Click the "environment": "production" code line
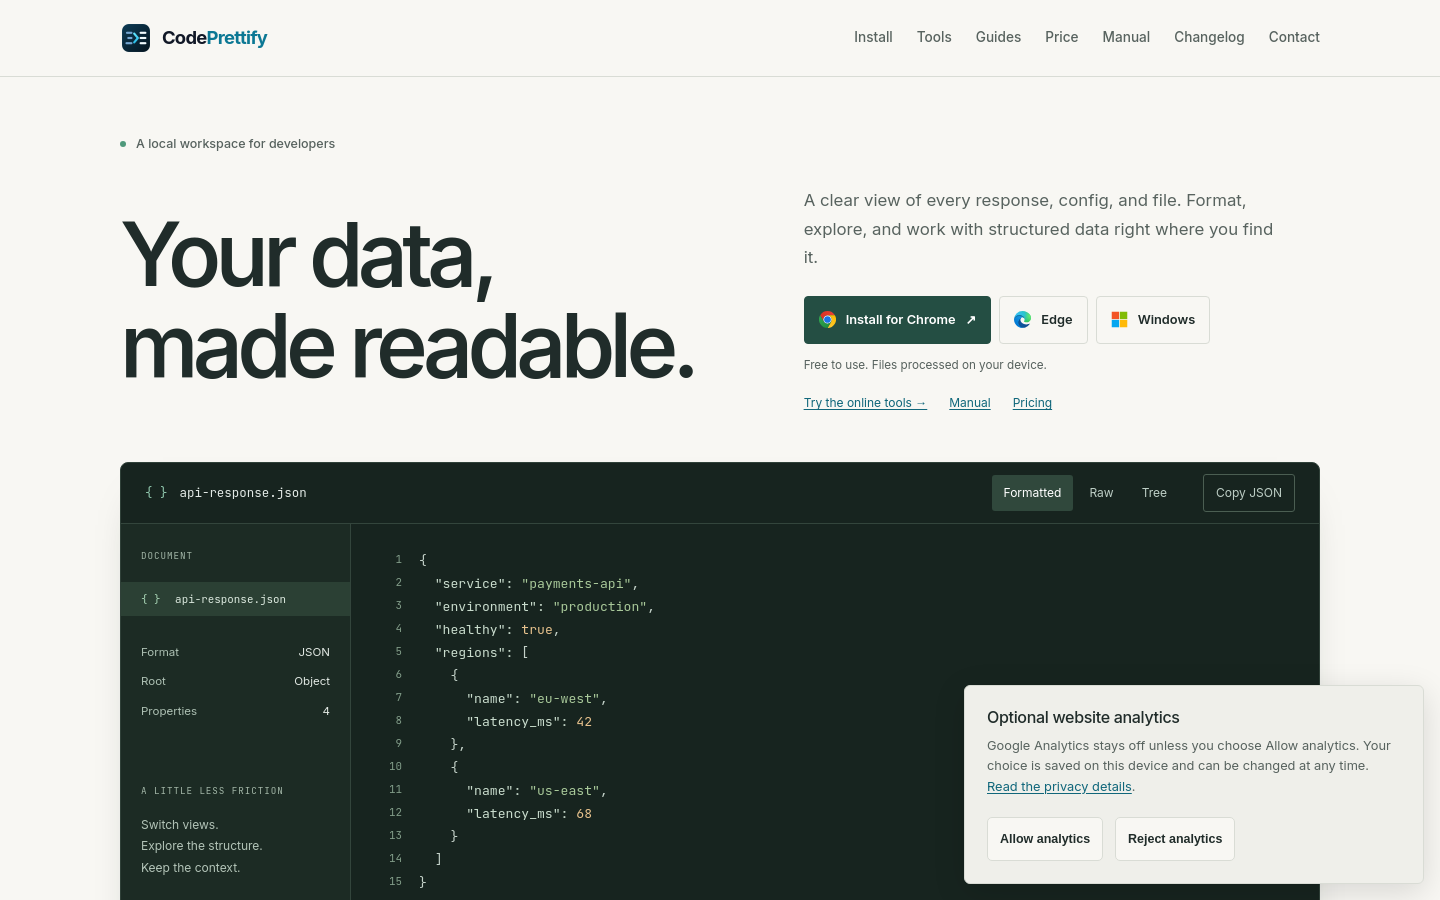The width and height of the screenshot is (1440, 900). pos(545,607)
